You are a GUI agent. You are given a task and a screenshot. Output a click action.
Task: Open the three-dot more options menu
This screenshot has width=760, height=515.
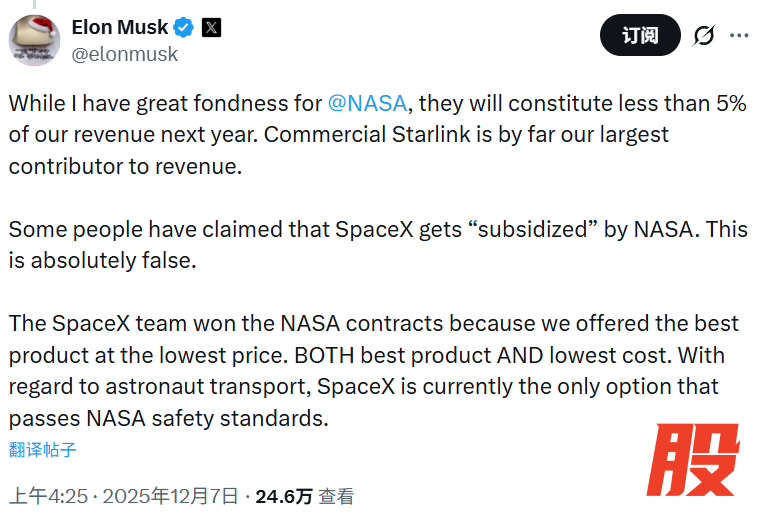pos(739,36)
